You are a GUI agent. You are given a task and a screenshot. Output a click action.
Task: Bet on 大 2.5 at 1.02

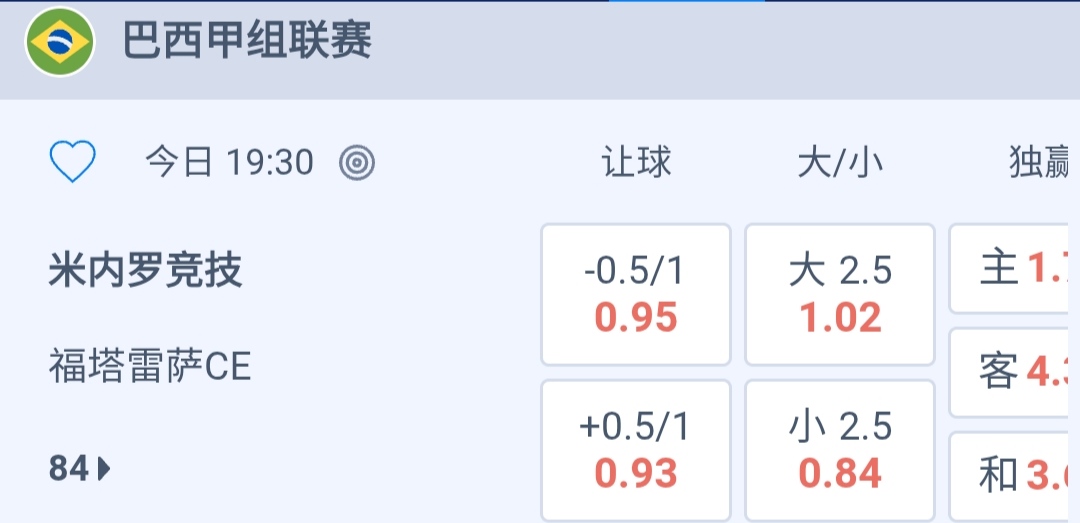tap(840, 295)
